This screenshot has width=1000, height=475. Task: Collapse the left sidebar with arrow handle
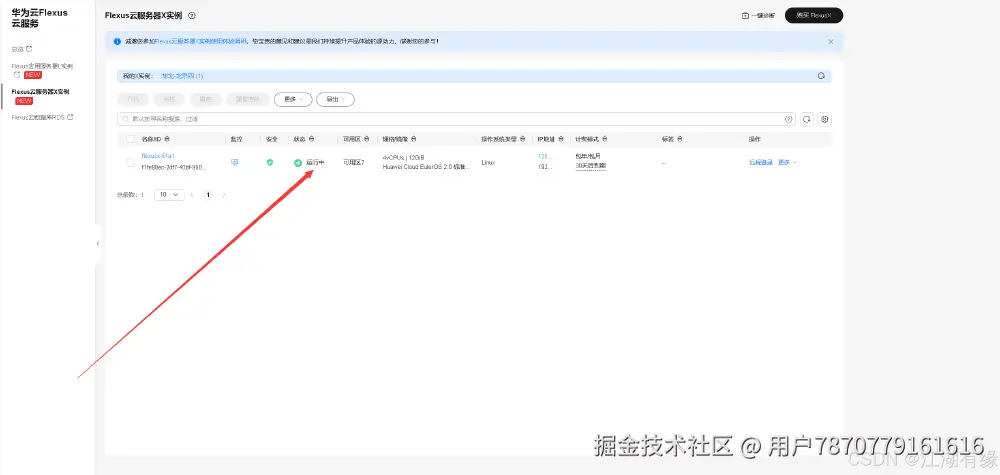pos(98,244)
